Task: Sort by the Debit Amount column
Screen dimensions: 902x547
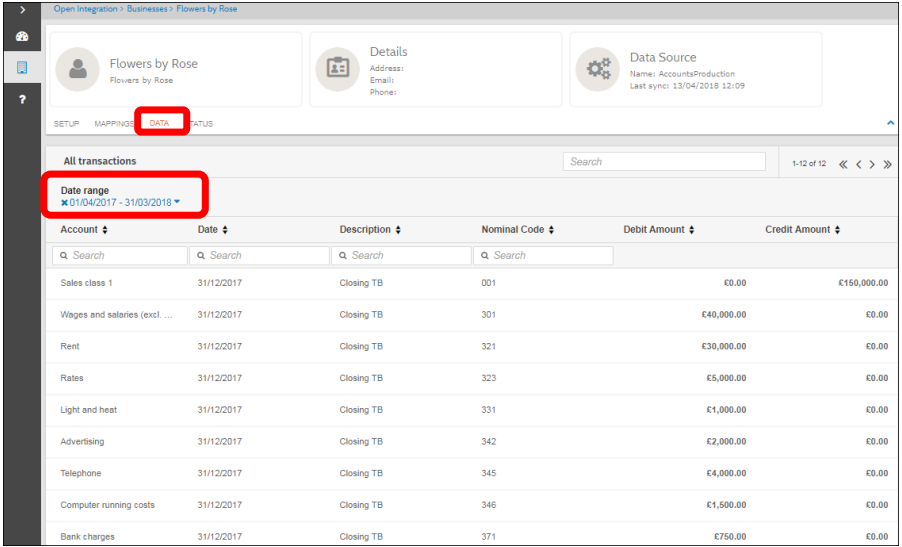Action: [659, 229]
